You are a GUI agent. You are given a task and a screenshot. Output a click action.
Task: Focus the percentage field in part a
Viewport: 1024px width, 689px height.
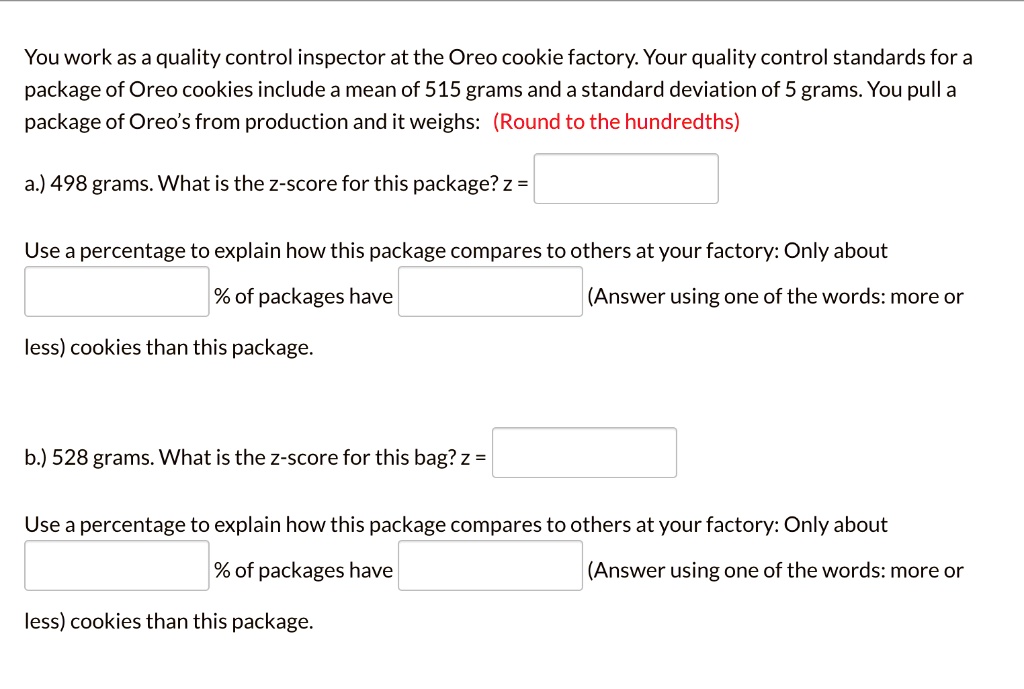coord(117,292)
